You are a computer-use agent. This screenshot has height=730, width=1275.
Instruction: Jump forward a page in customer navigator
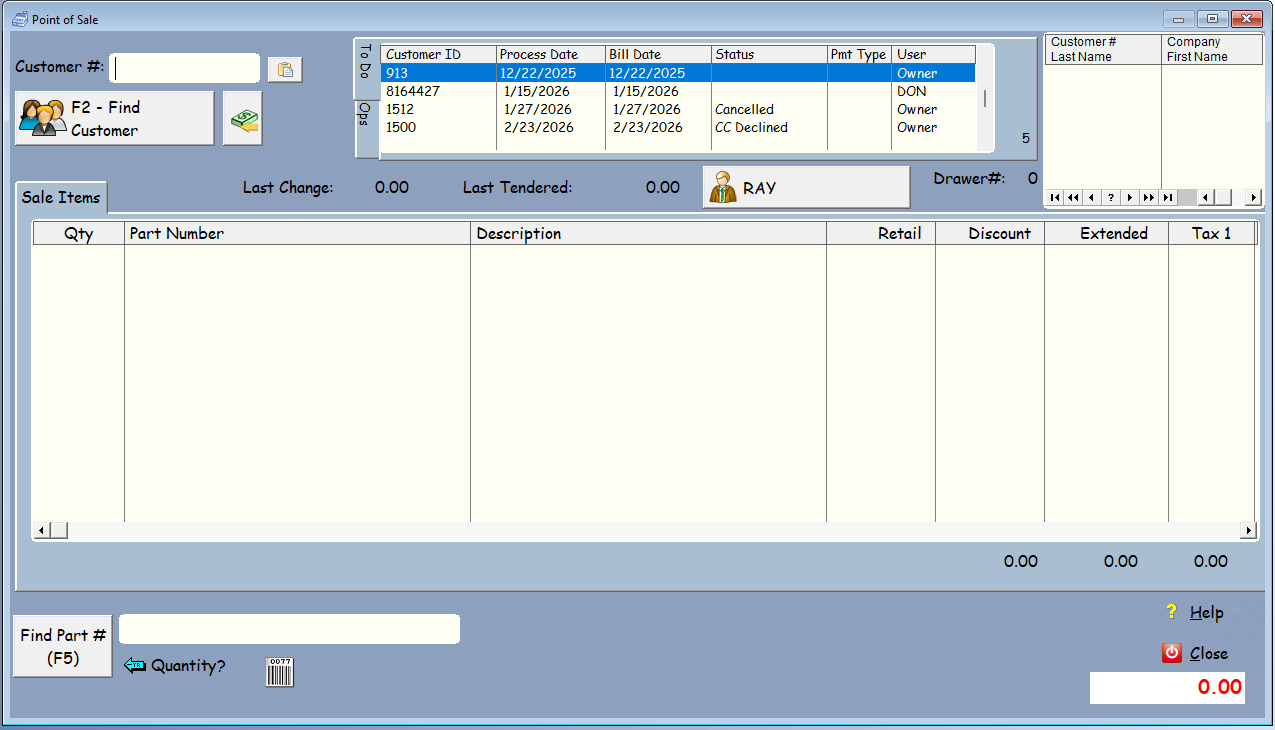click(1148, 197)
